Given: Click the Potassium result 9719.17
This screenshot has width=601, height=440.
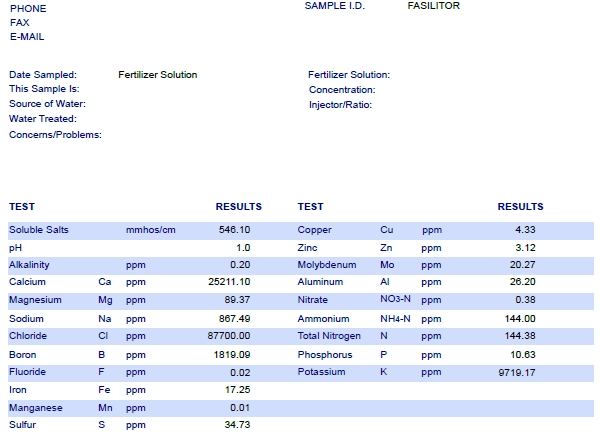Looking at the screenshot, I should 517,373.
